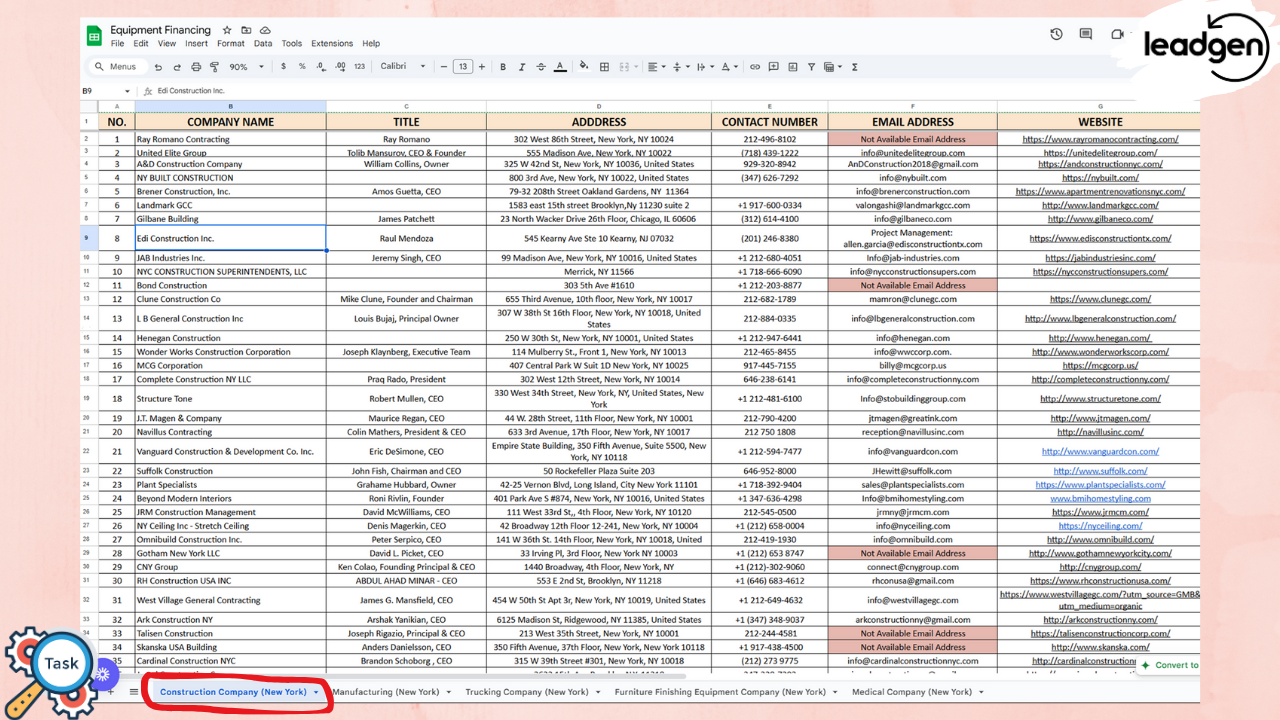Undo the last action
The image size is (1280, 720).
click(158, 67)
